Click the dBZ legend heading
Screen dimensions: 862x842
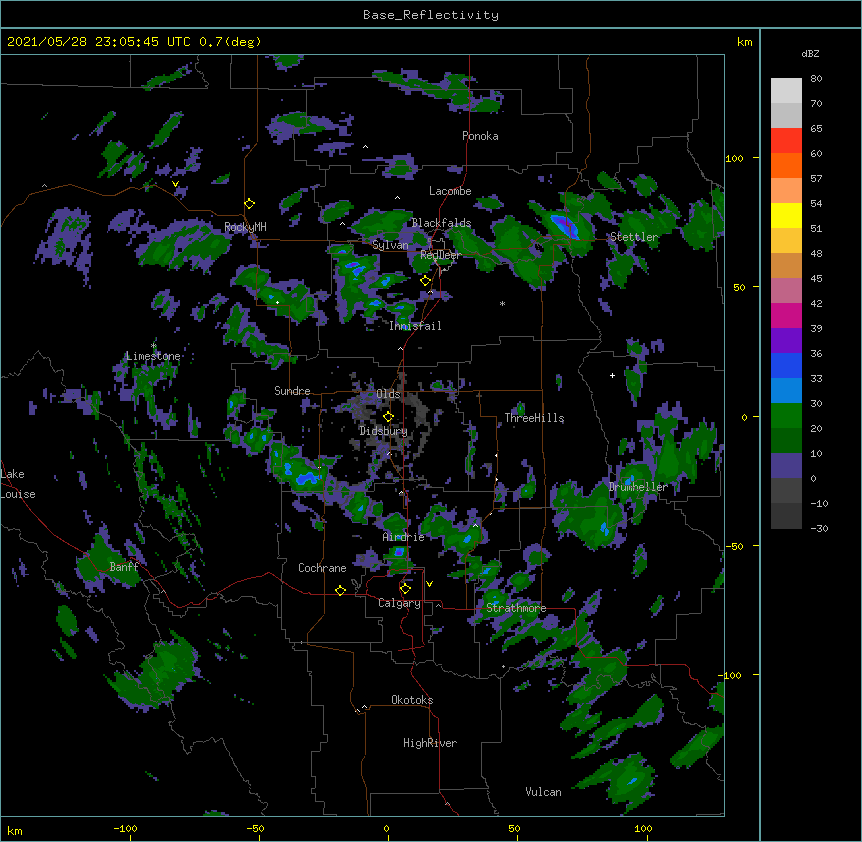tap(810, 53)
